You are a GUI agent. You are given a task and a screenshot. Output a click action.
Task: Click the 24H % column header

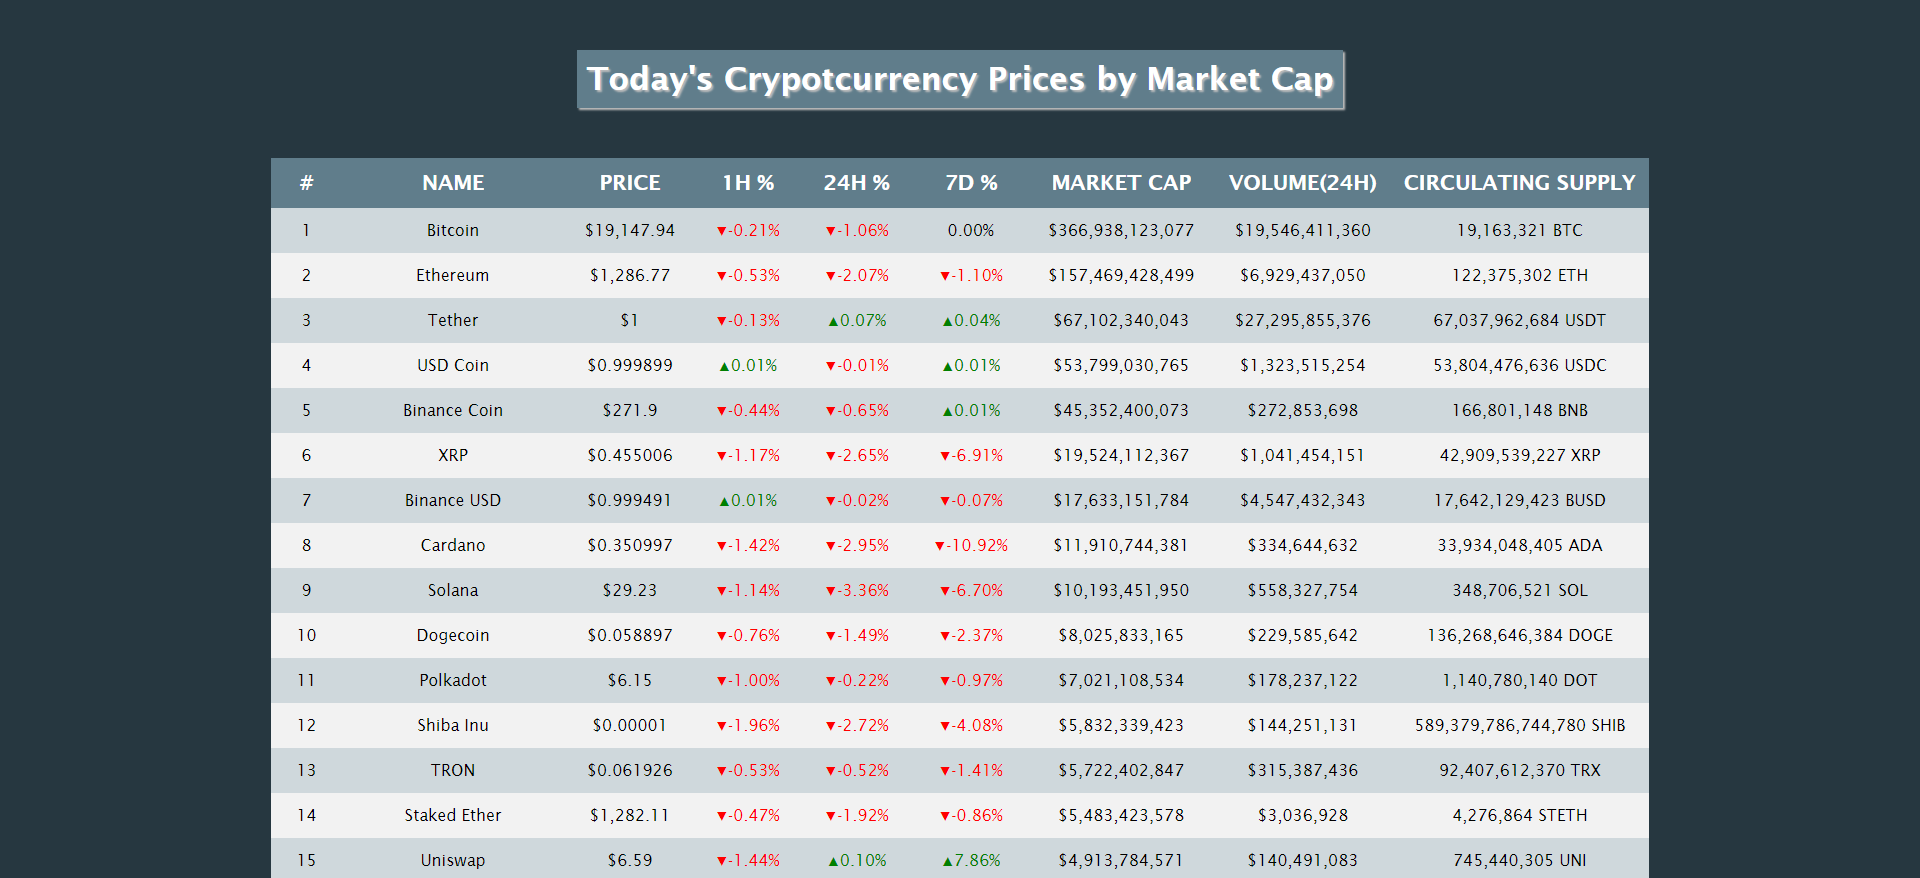click(857, 183)
